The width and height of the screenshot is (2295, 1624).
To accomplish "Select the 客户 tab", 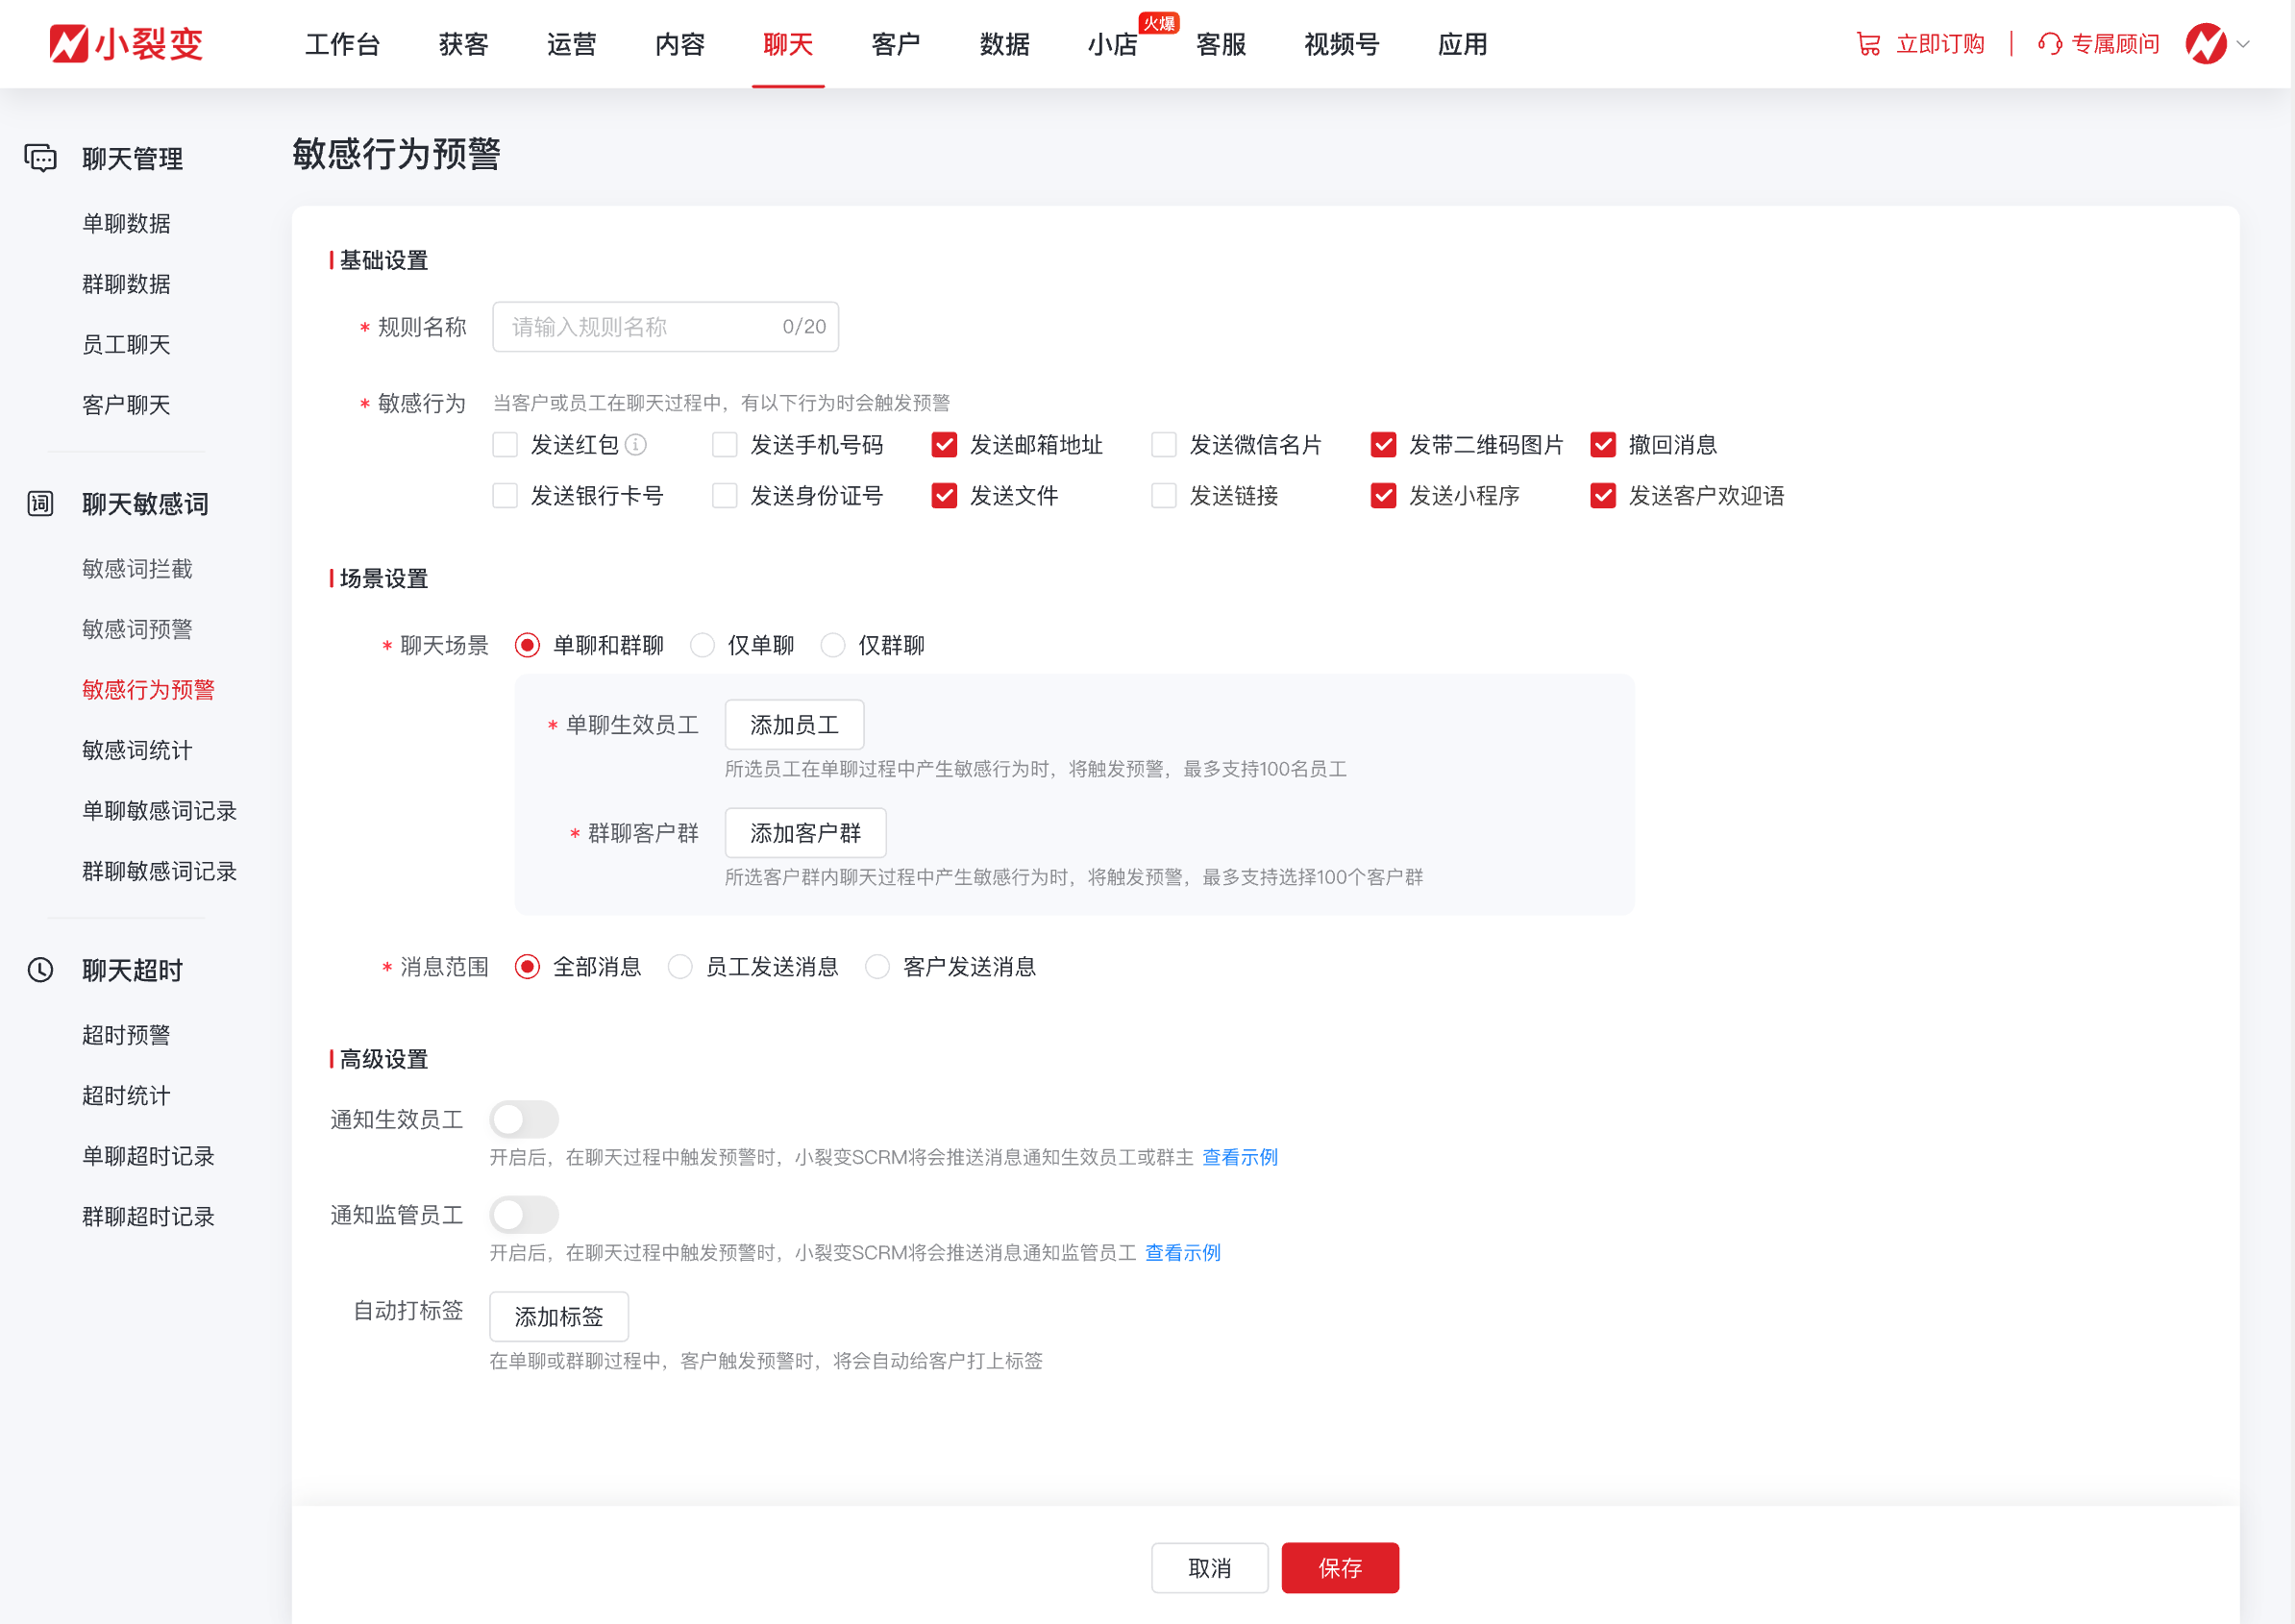I will tap(896, 44).
